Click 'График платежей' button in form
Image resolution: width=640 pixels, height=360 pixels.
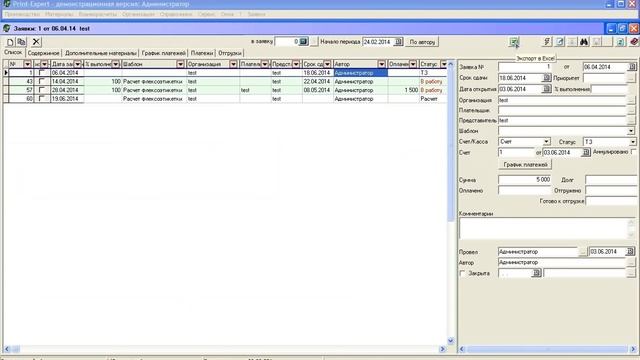click(x=525, y=164)
